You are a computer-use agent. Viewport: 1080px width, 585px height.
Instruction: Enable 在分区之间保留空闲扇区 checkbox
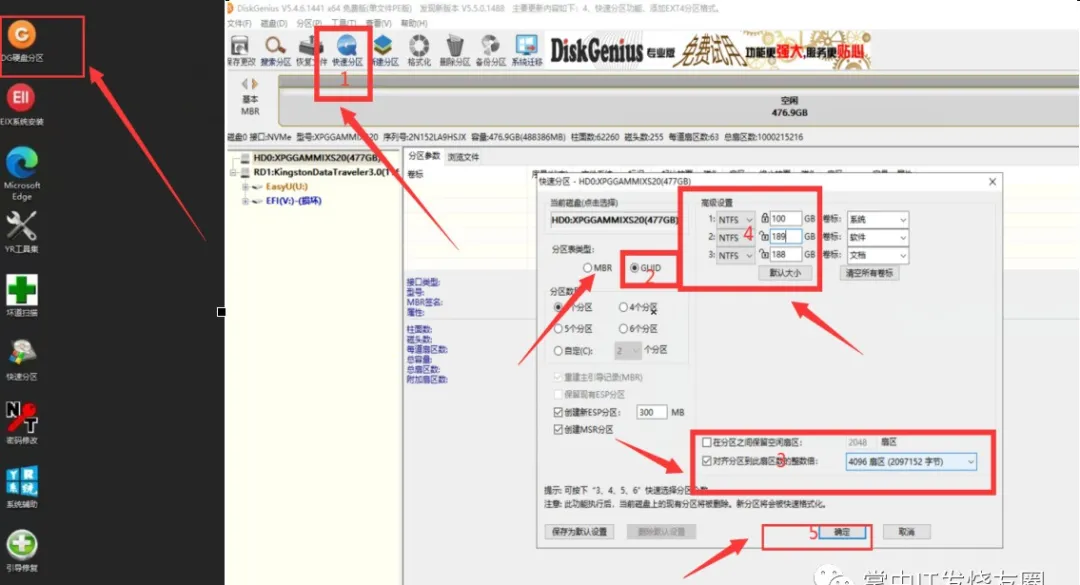pyautogui.click(x=707, y=442)
